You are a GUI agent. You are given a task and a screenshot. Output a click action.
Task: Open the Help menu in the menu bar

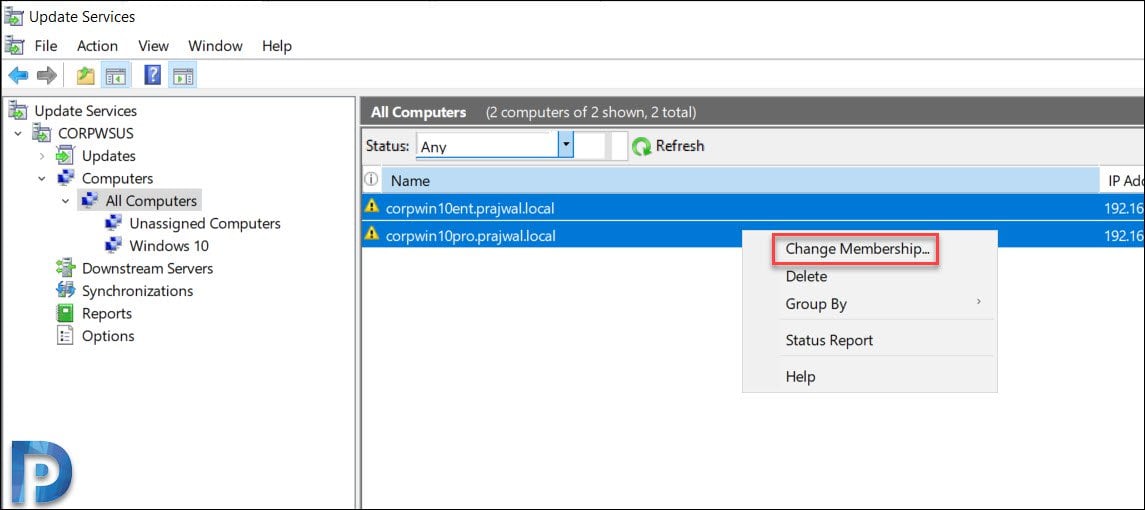(277, 46)
